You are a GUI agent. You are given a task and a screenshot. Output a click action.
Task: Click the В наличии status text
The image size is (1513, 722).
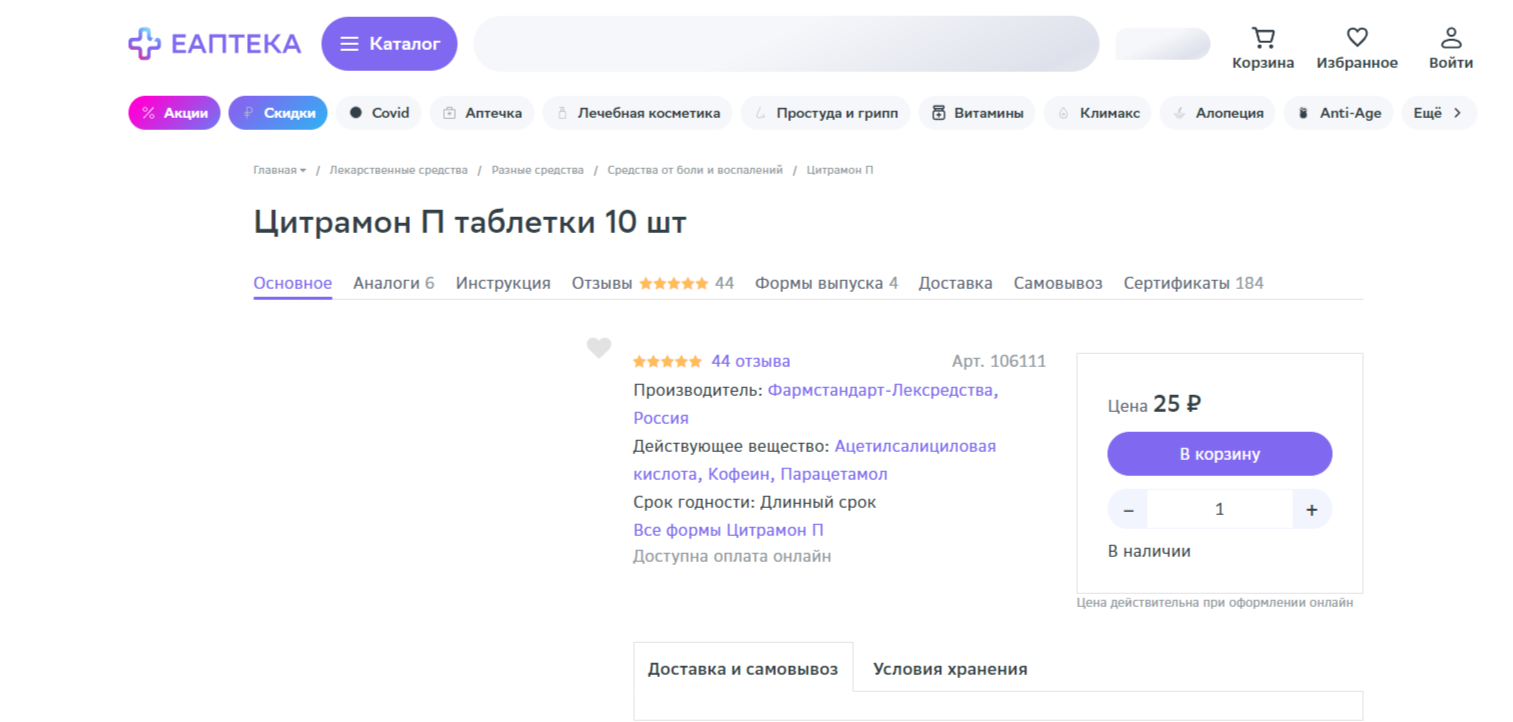click(x=1149, y=551)
